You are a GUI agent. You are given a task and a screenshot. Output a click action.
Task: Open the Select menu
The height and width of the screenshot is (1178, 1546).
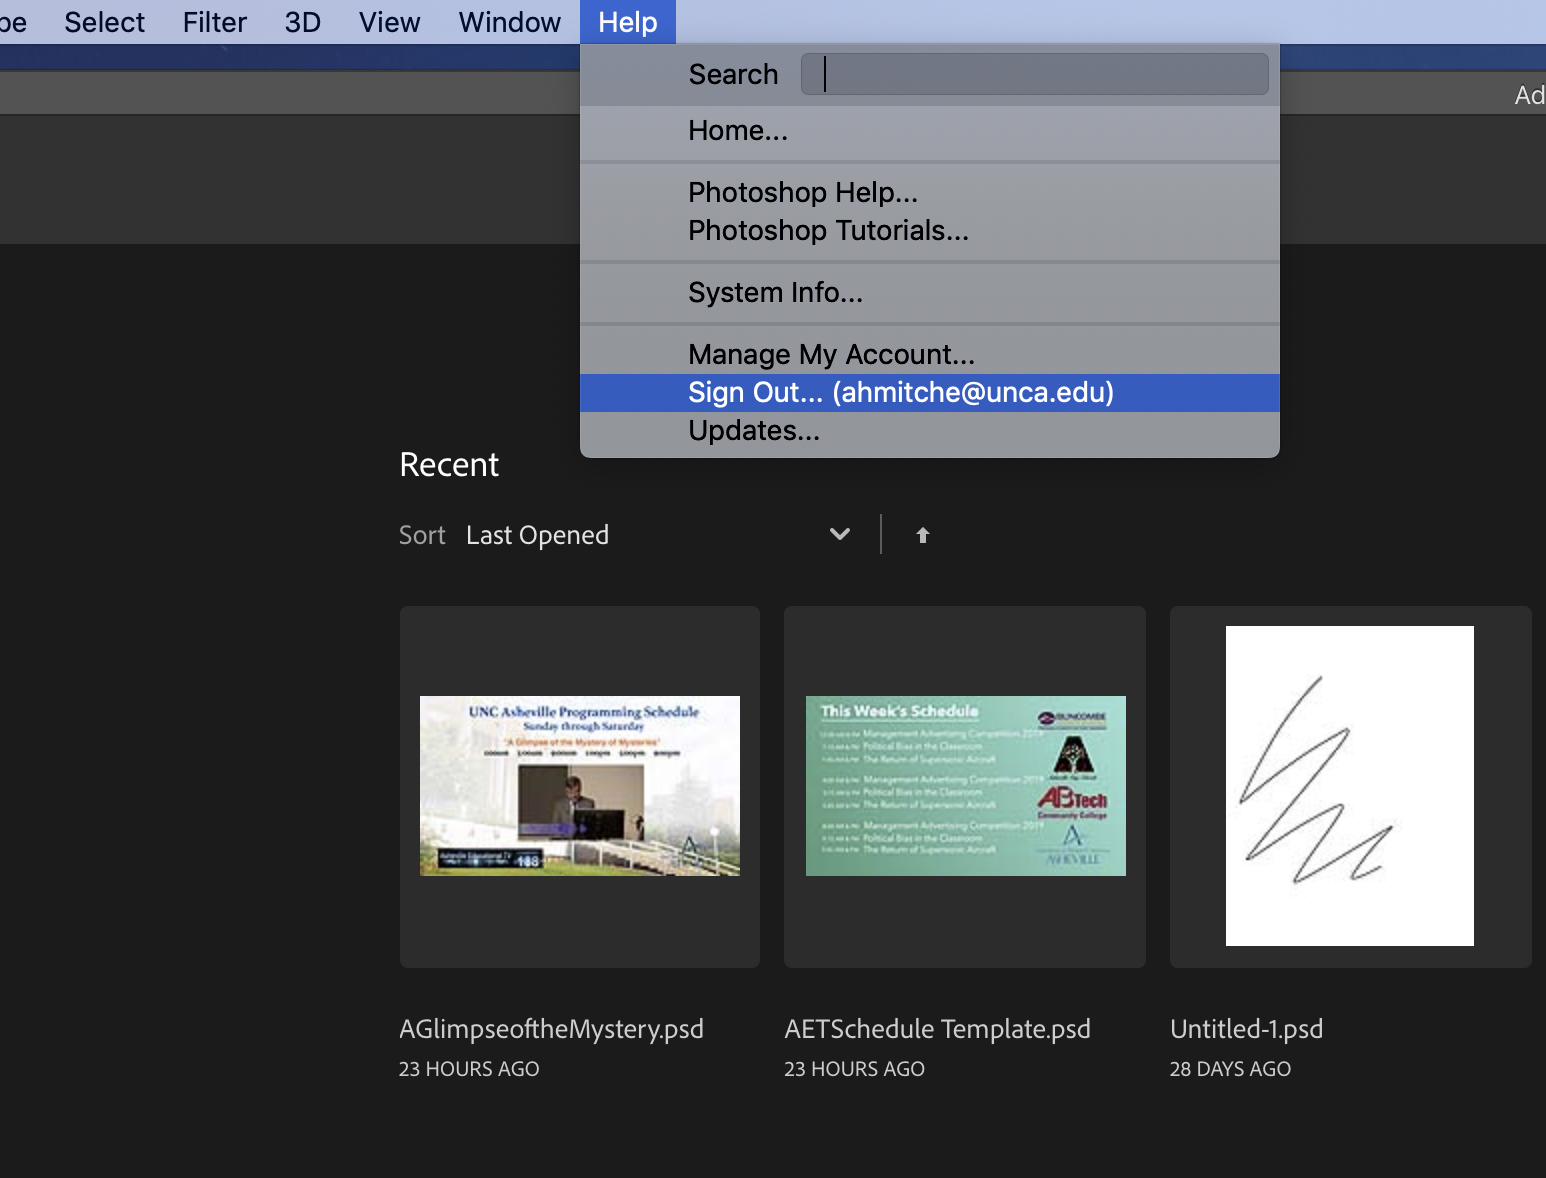tap(104, 22)
